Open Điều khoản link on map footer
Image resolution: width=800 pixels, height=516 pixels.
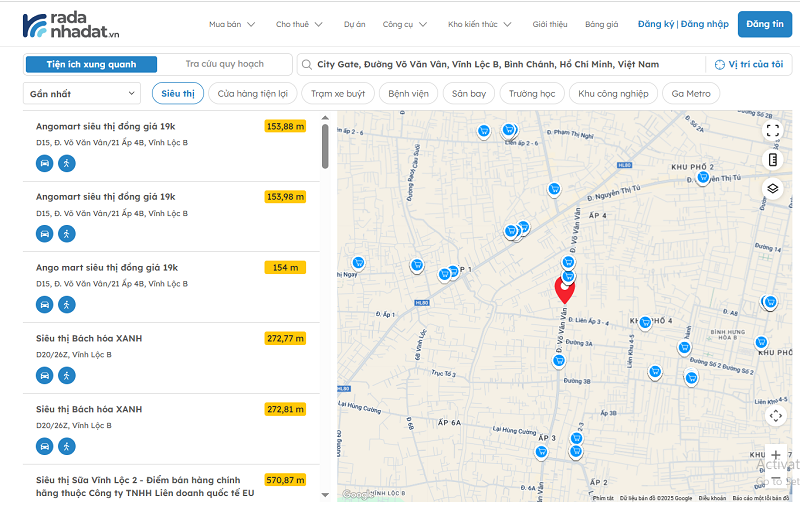point(712,498)
